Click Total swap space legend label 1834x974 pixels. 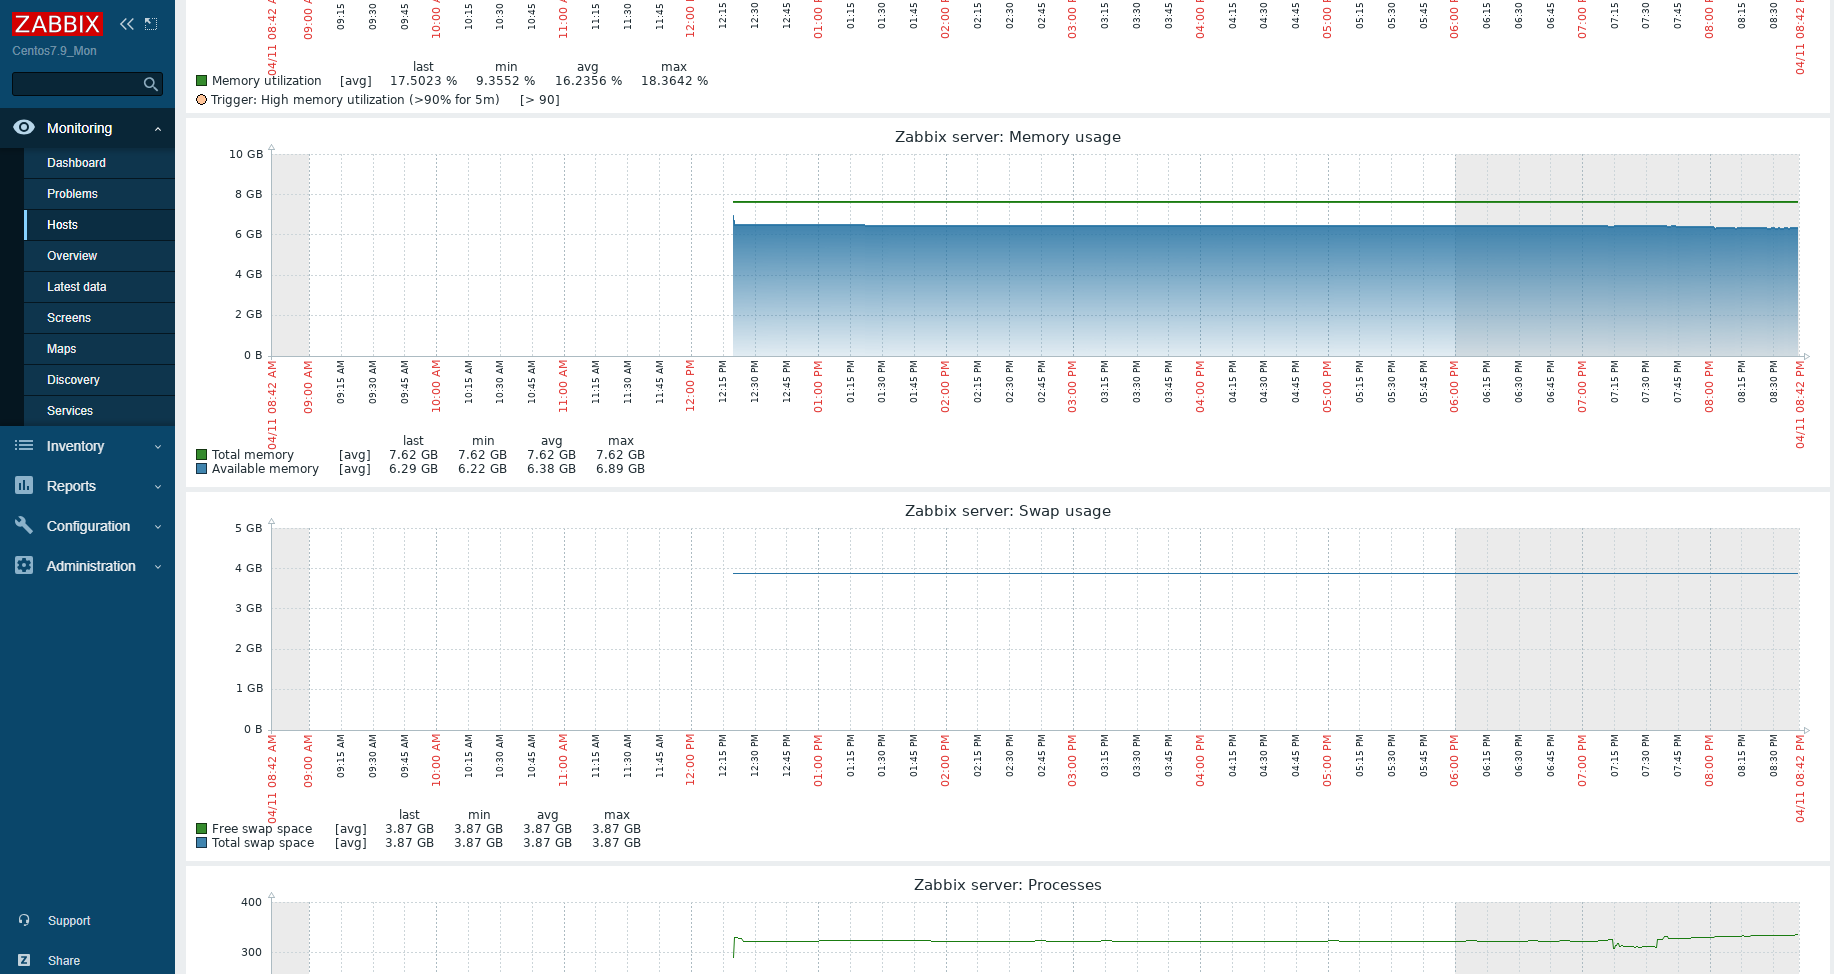click(263, 843)
